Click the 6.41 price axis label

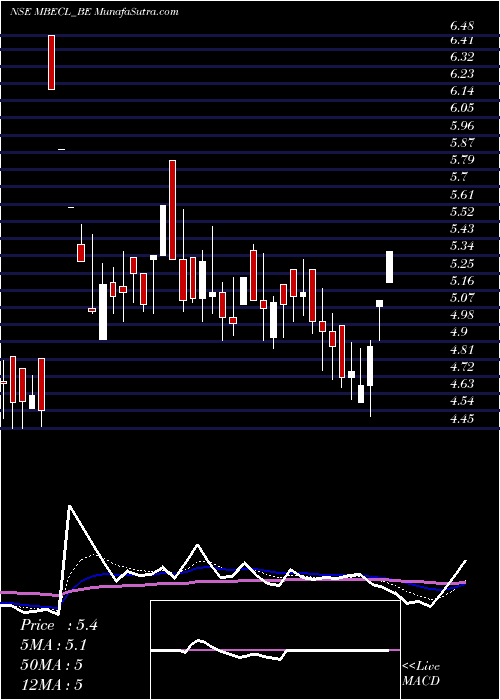(x=462, y=40)
